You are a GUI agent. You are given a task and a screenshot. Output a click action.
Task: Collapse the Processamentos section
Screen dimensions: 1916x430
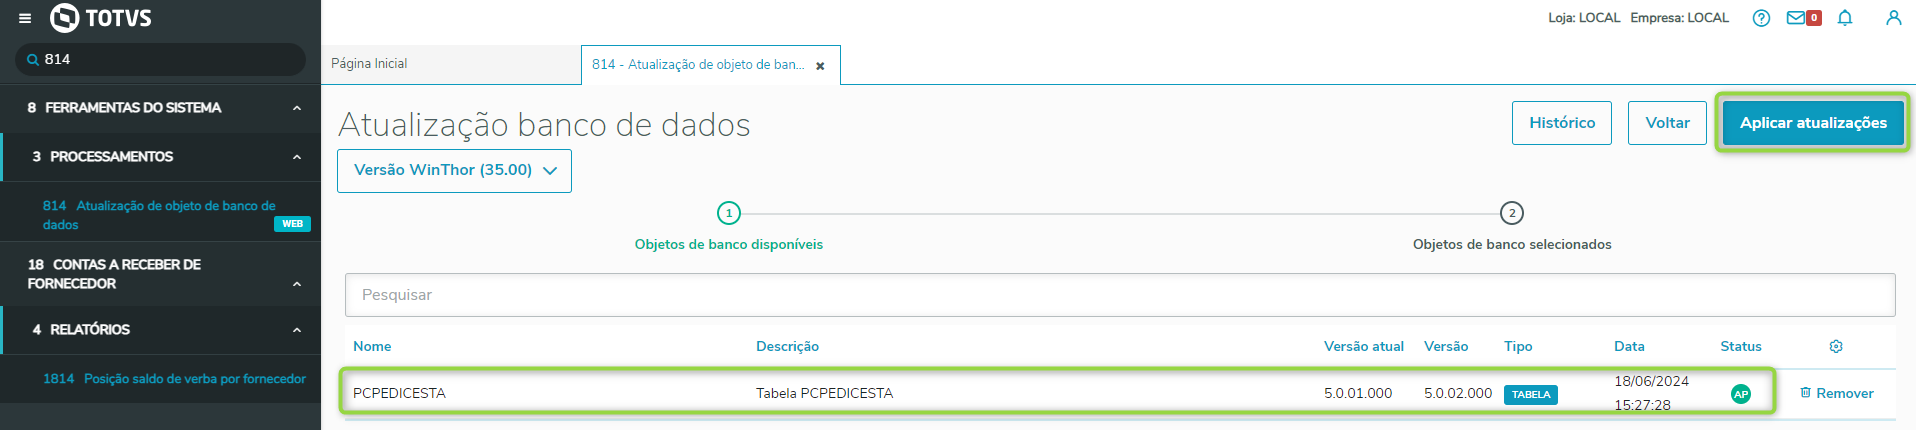(297, 157)
